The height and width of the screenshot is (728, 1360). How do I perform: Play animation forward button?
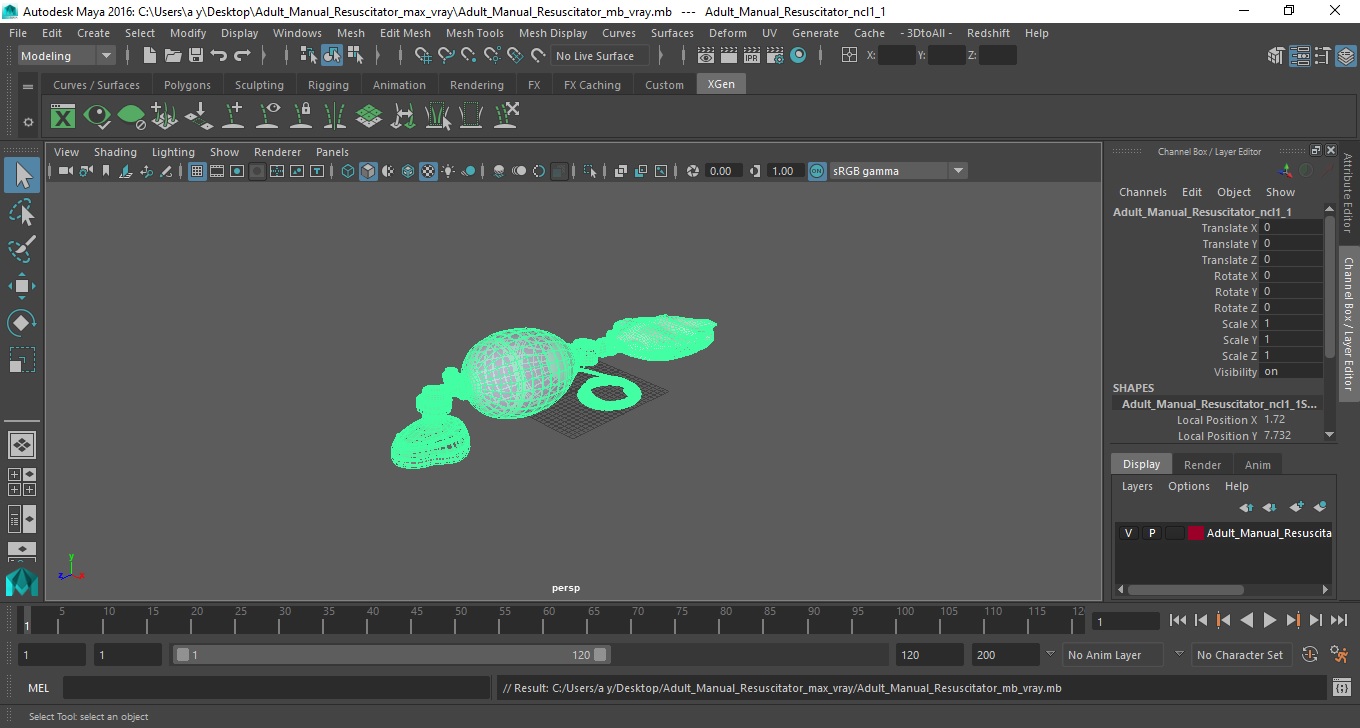point(1269,621)
